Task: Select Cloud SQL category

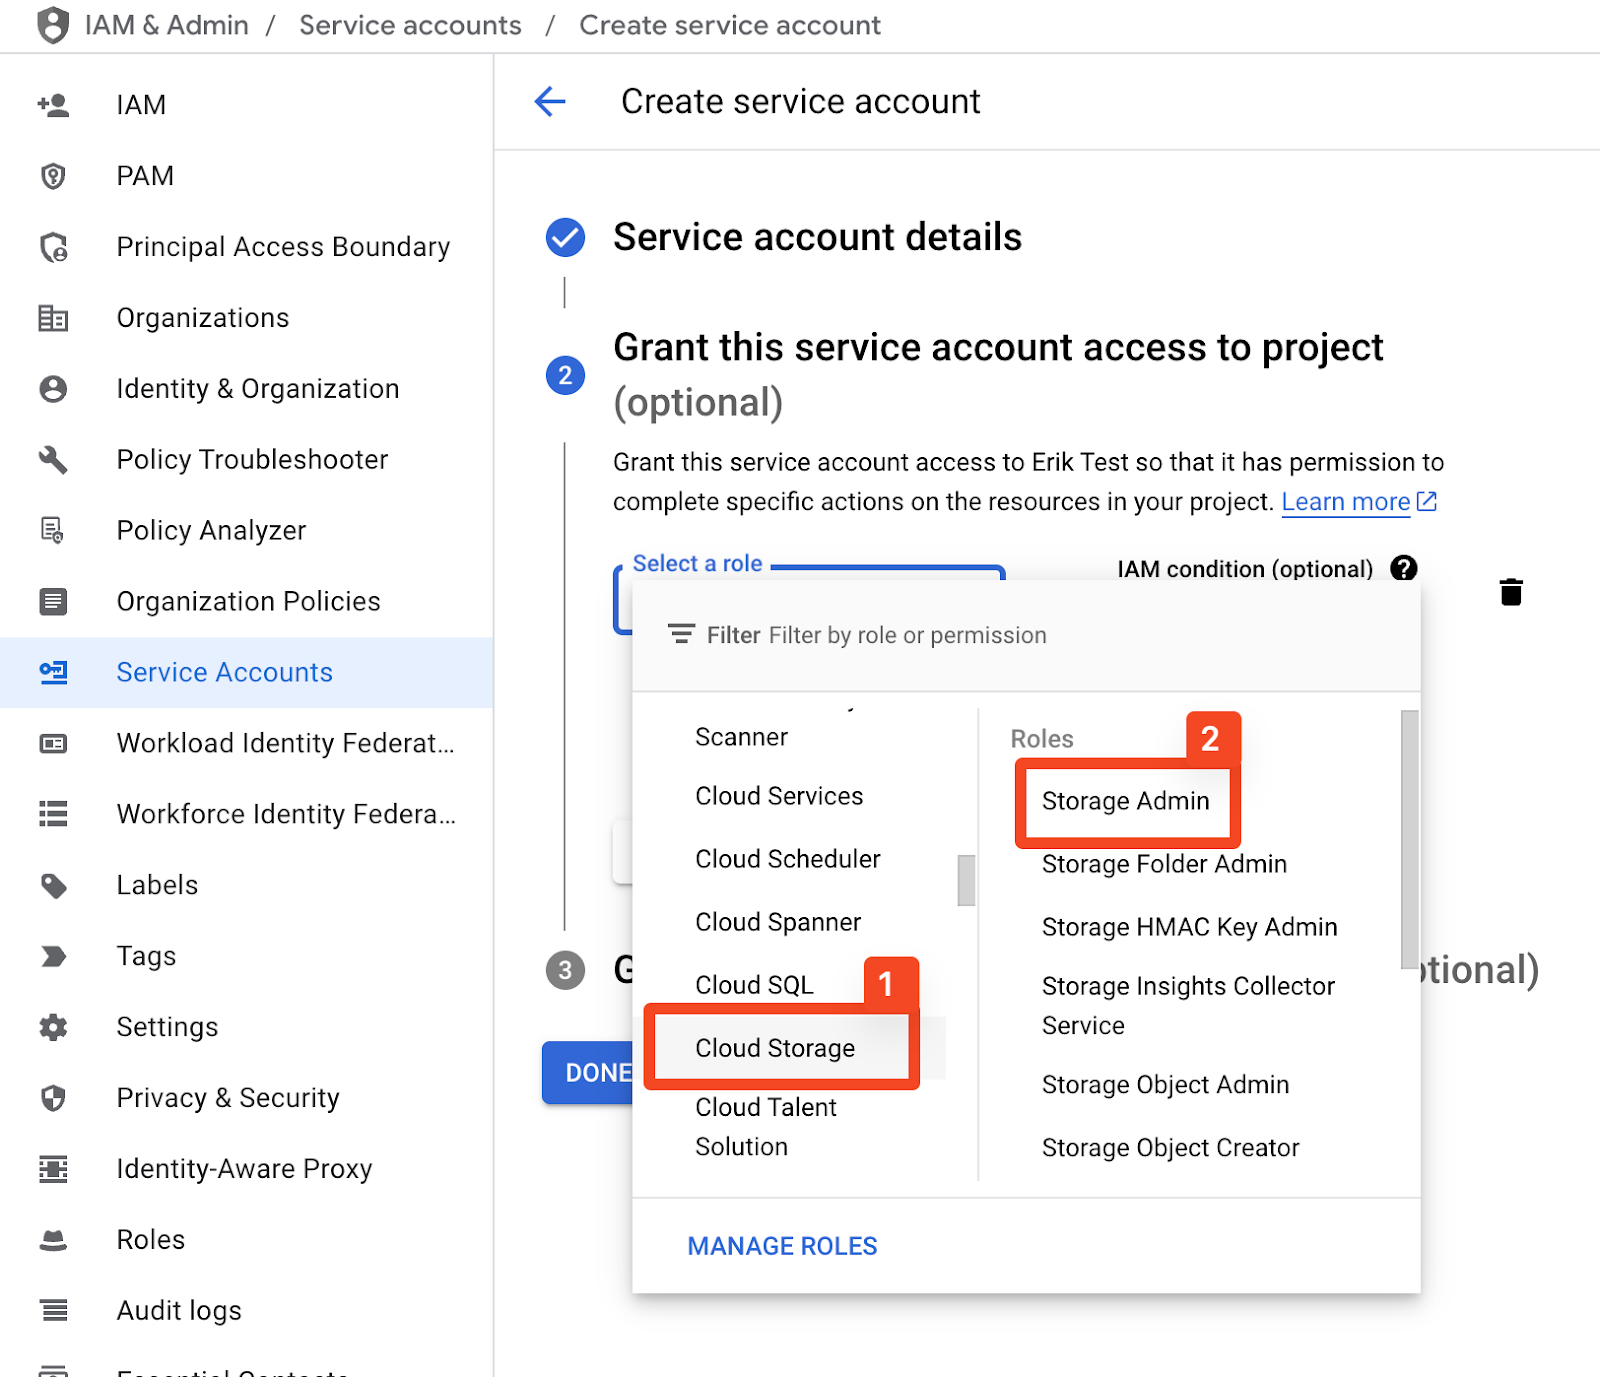Action: tap(754, 985)
